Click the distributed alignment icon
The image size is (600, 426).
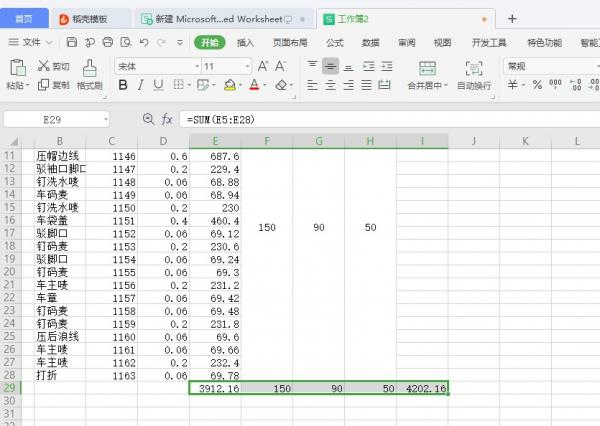[384, 85]
